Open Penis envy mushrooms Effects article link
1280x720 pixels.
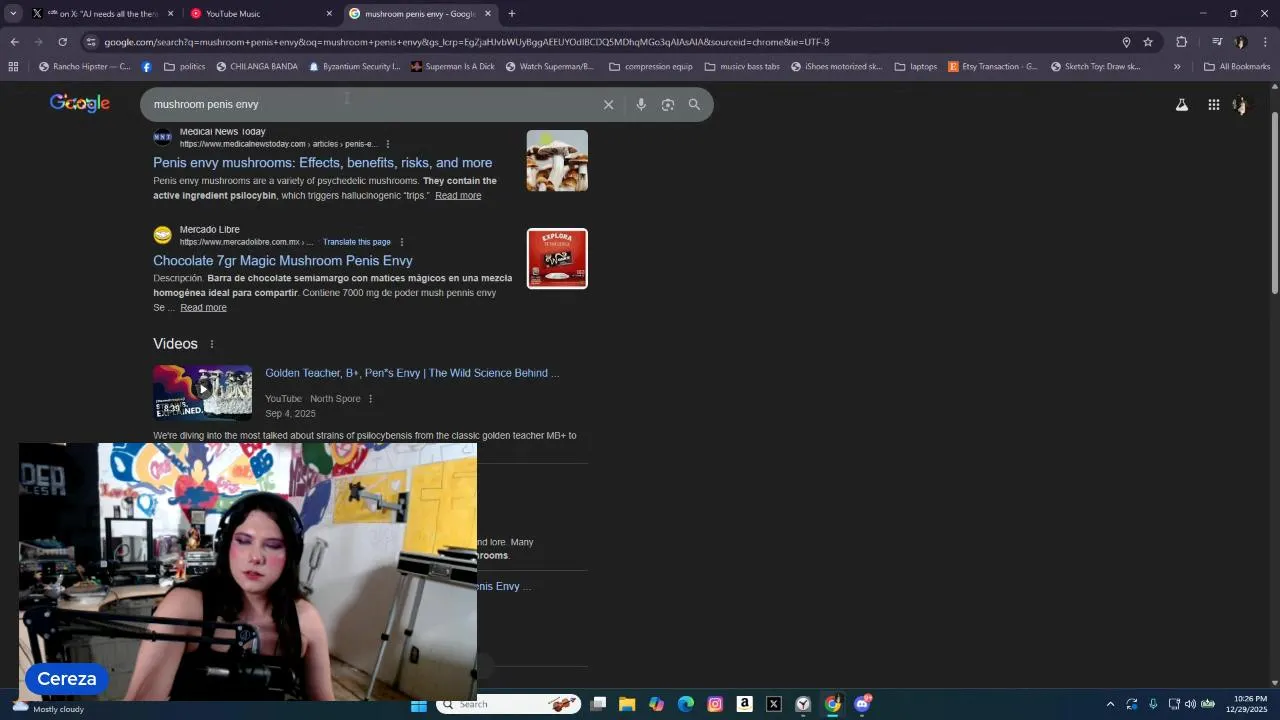tap(322, 163)
